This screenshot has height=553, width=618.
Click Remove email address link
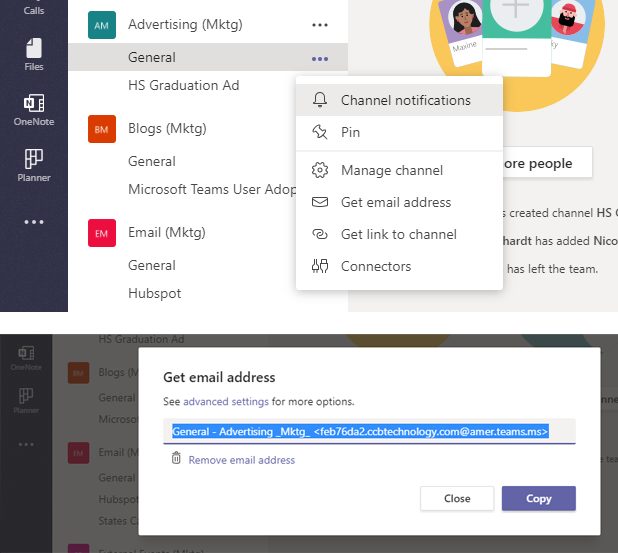[x=242, y=460]
